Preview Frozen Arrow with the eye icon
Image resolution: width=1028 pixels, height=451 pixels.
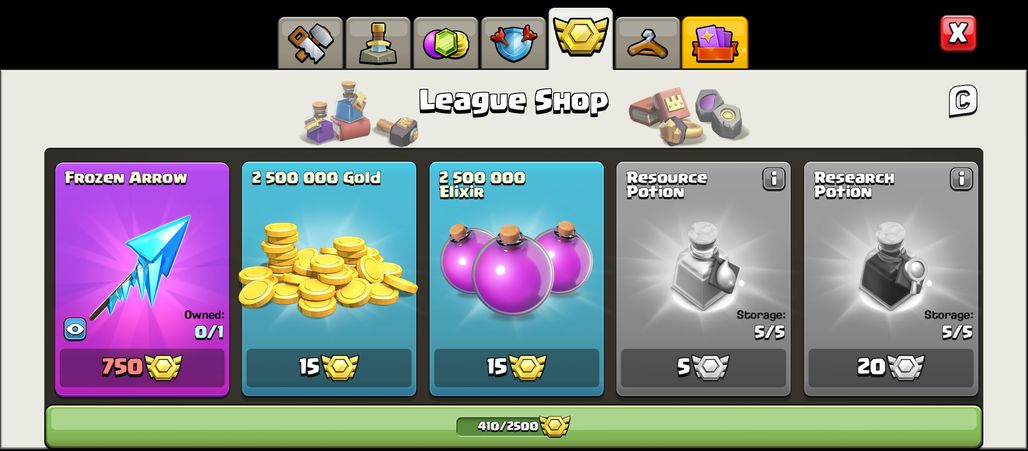pos(75,329)
